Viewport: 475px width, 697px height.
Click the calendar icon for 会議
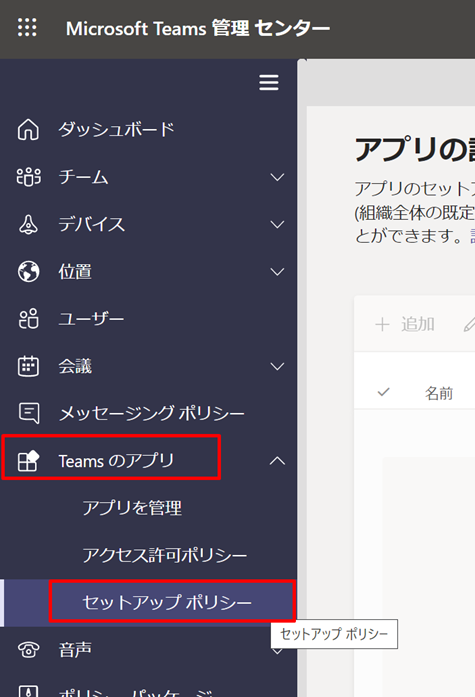coord(28,366)
